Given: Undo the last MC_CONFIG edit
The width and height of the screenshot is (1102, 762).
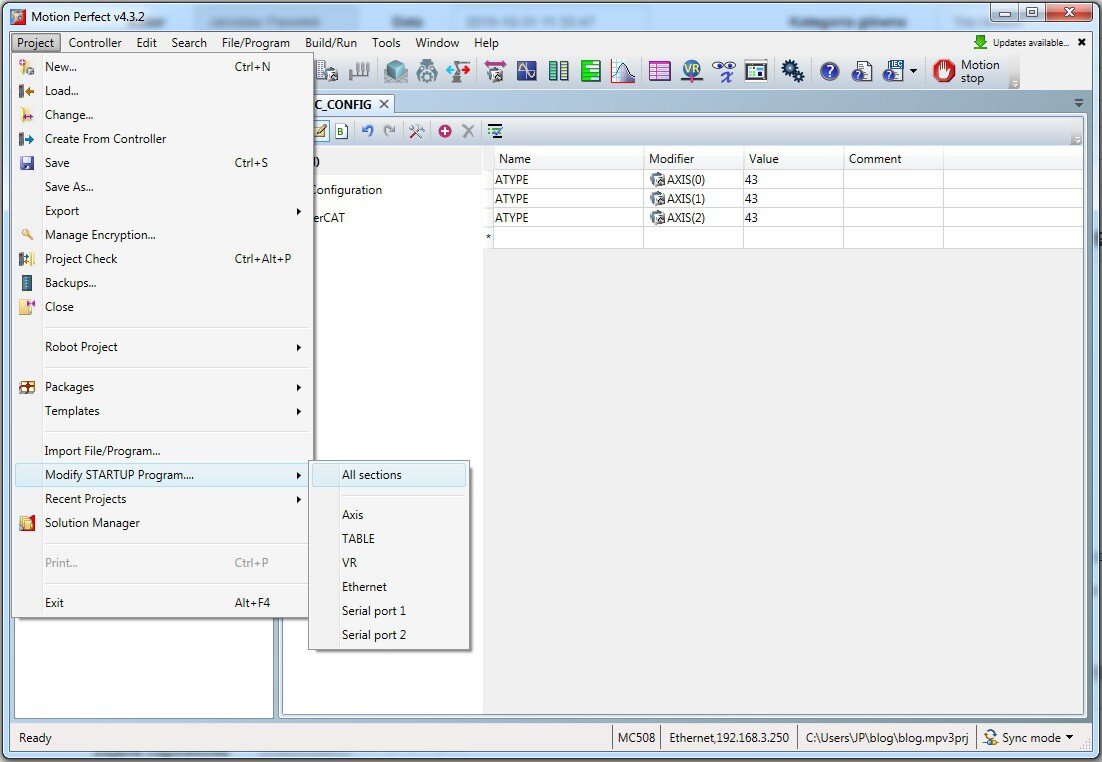Looking at the screenshot, I should pos(367,131).
